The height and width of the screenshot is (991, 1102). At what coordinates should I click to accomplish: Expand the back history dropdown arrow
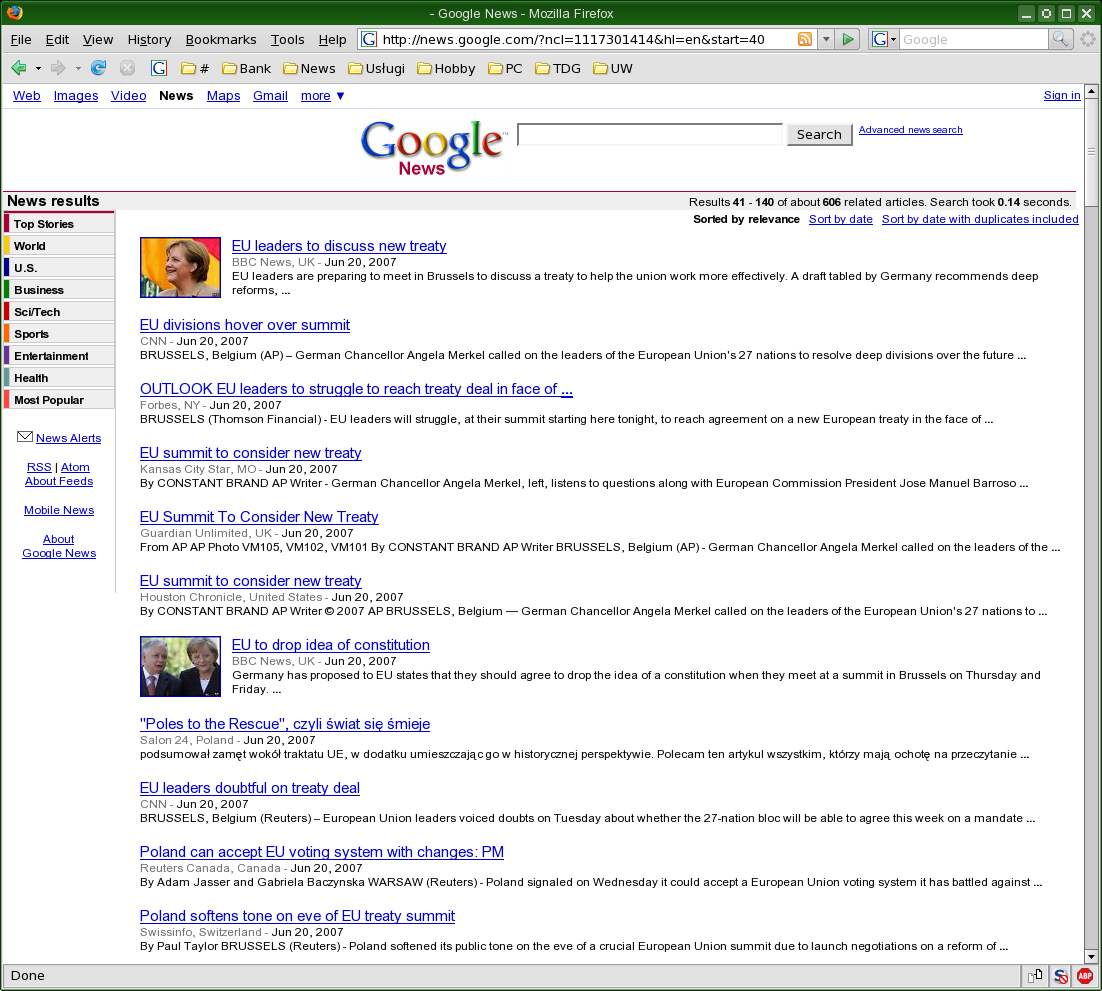point(38,68)
